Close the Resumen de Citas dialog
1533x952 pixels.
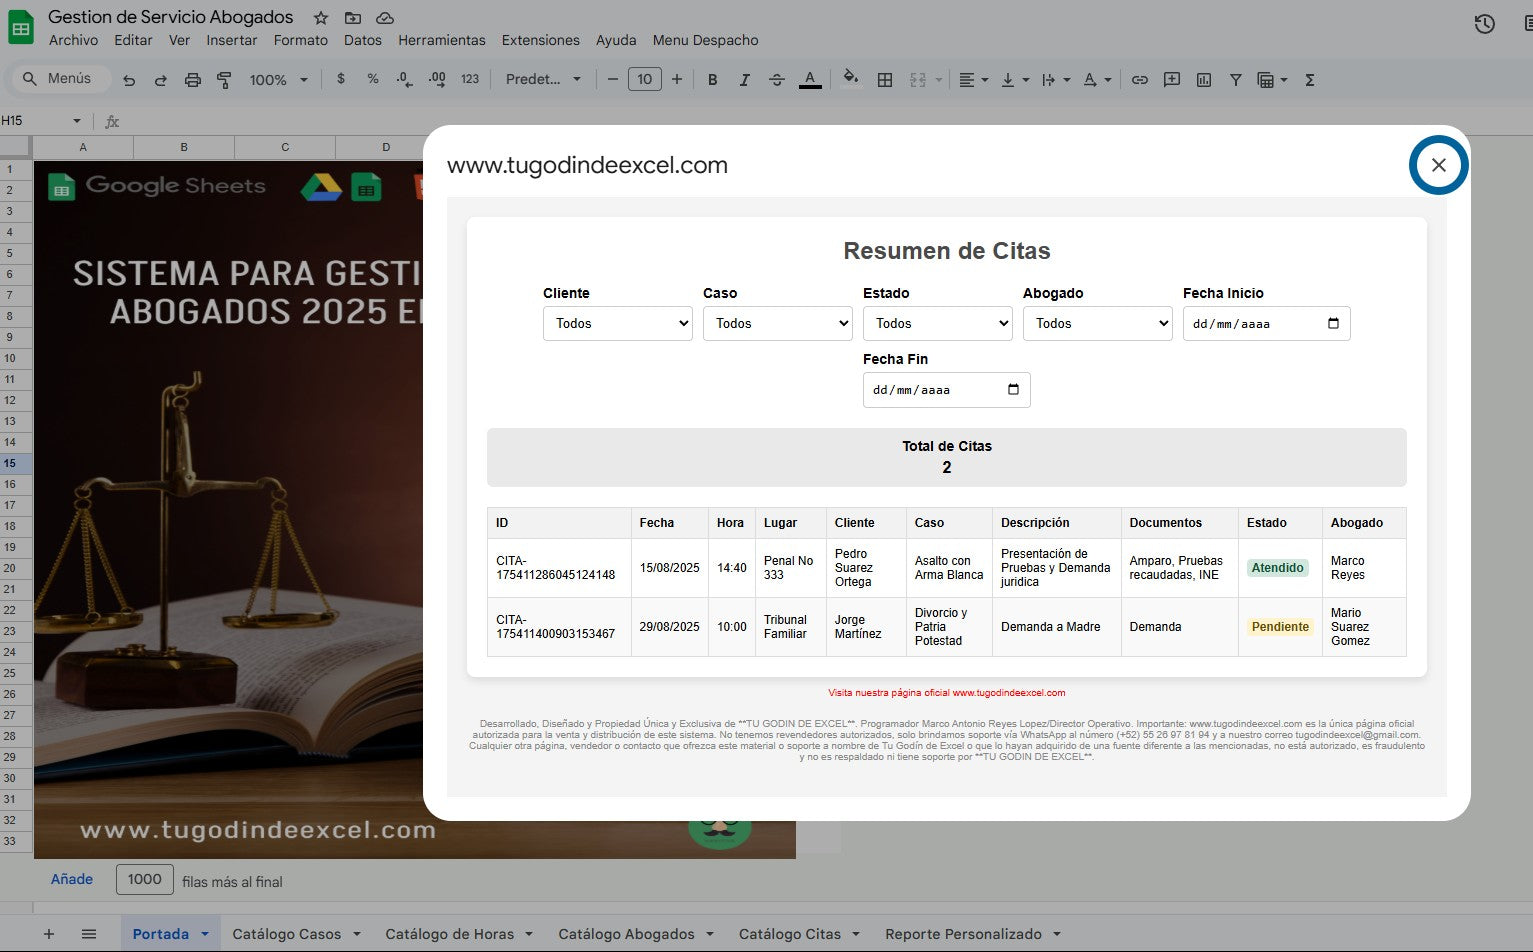pos(1439,165)
